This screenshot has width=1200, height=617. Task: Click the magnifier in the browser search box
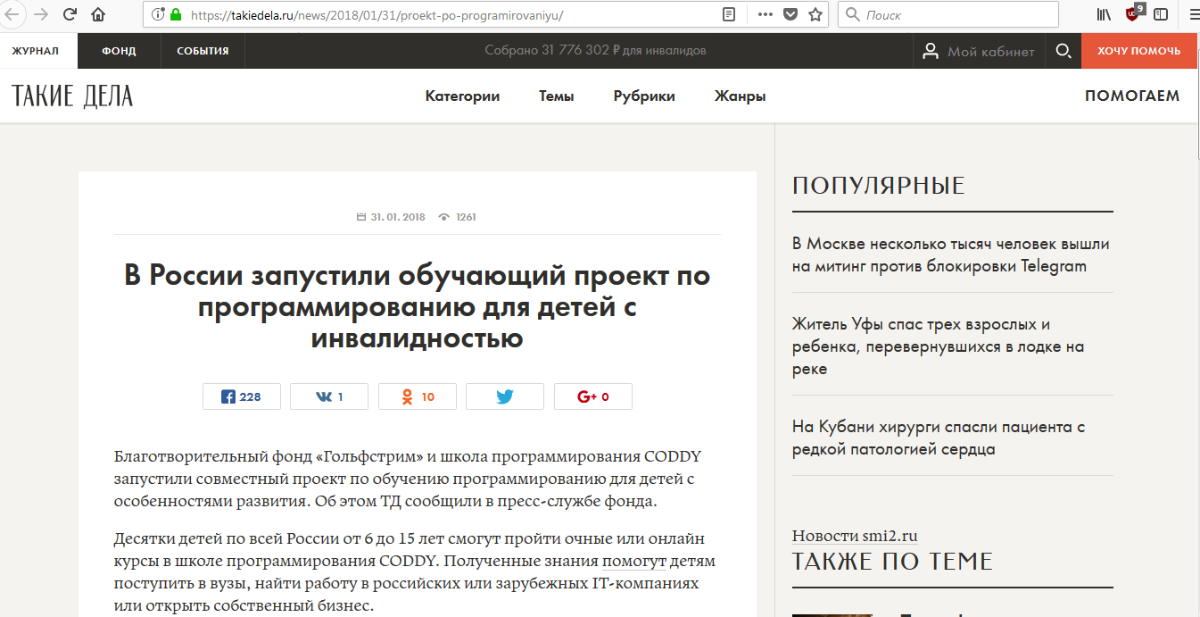pos(853,15)
